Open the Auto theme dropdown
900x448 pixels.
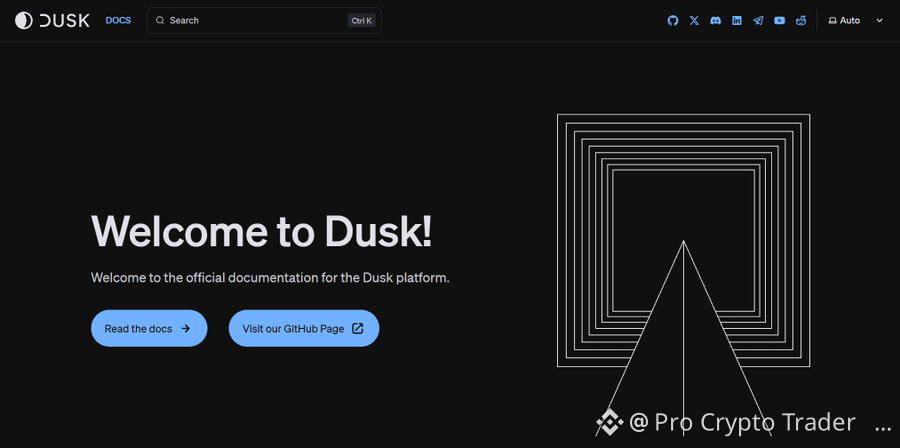tap(855, 21)
